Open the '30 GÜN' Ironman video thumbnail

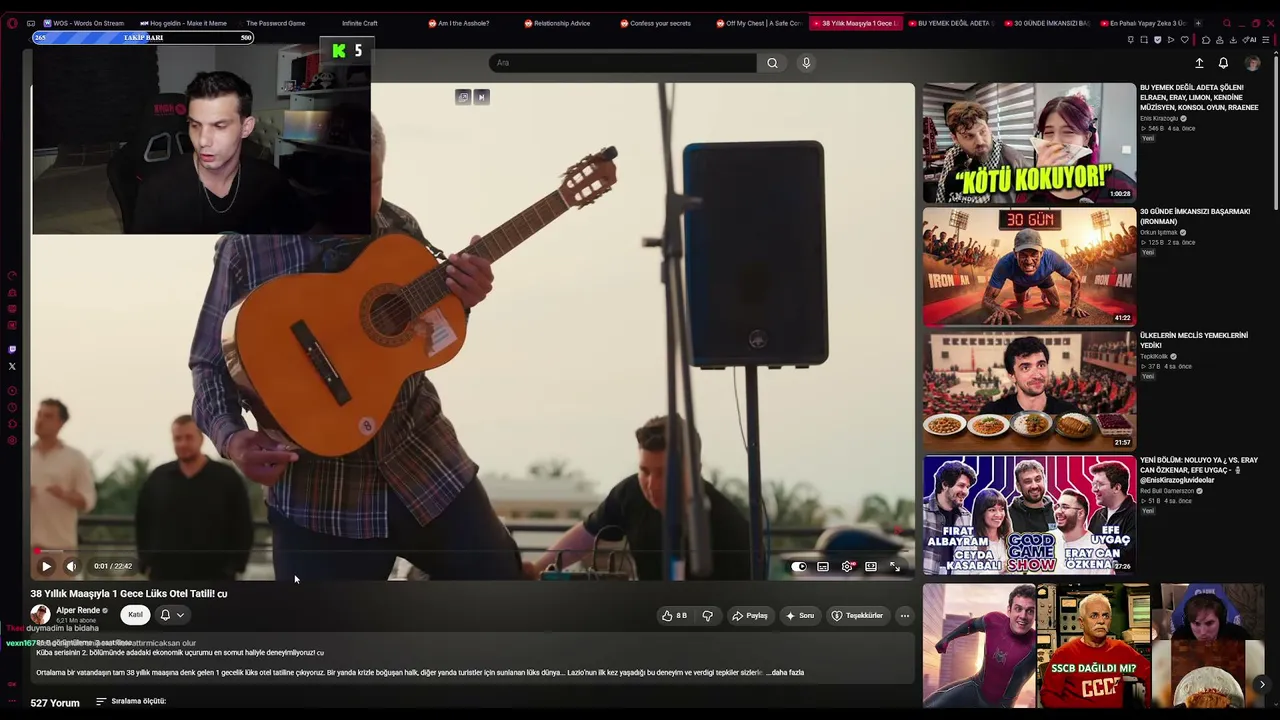1029,266
